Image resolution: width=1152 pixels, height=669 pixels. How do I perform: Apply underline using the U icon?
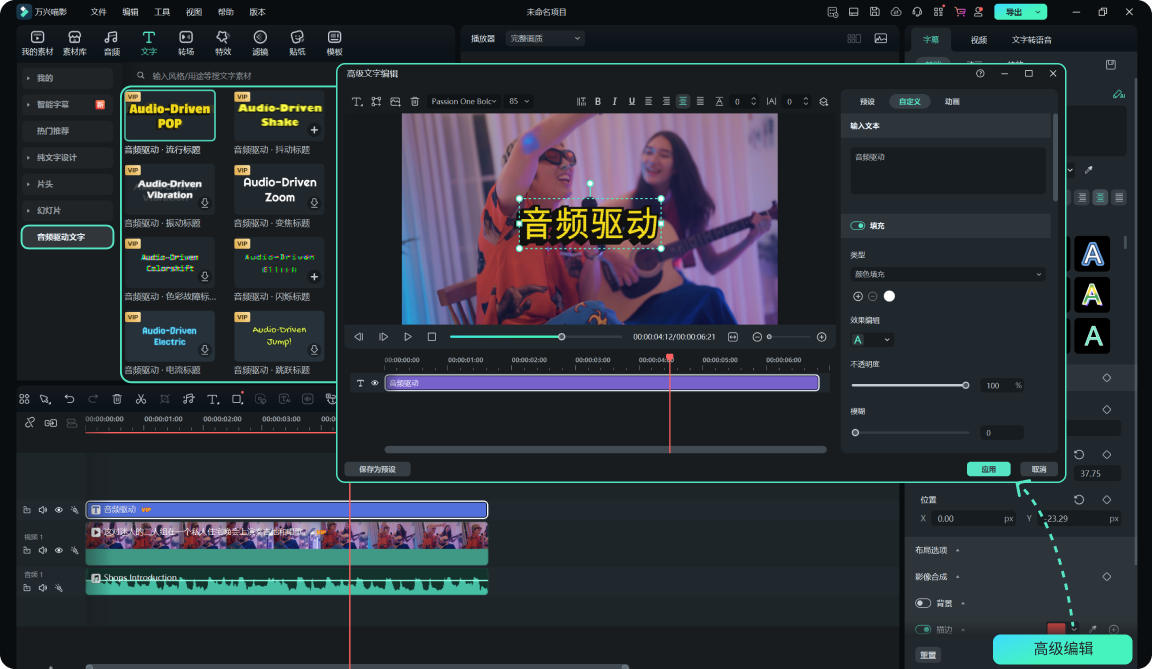[632, 101]
